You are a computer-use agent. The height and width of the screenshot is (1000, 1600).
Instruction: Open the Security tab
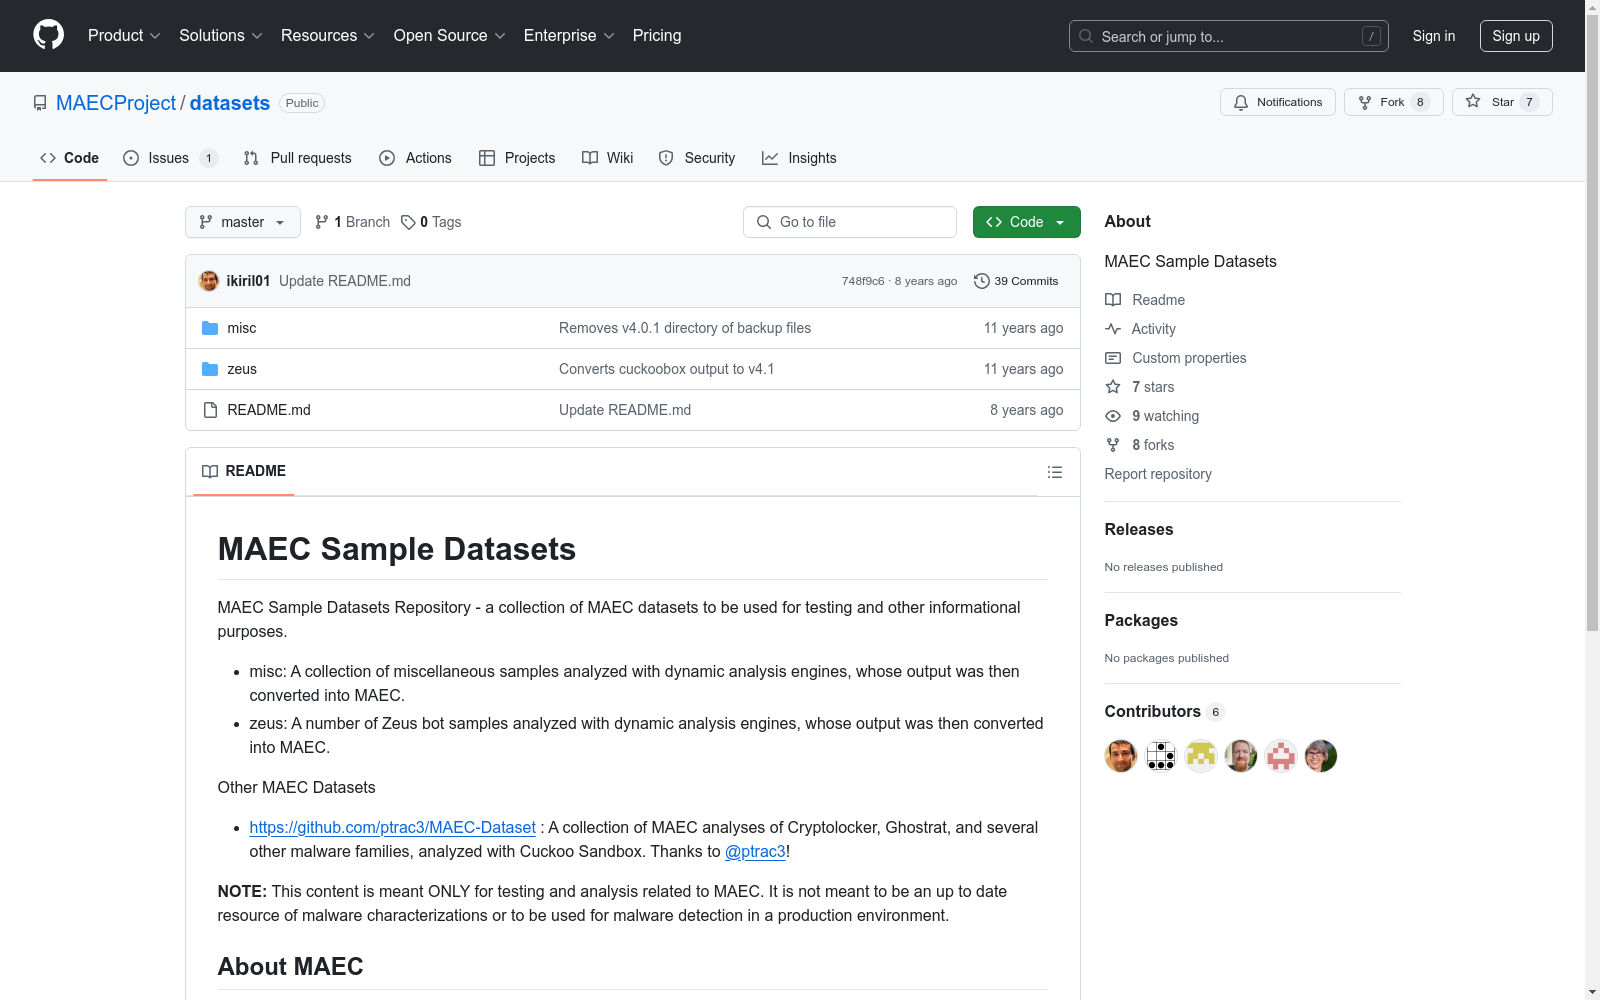coord(697,158)
